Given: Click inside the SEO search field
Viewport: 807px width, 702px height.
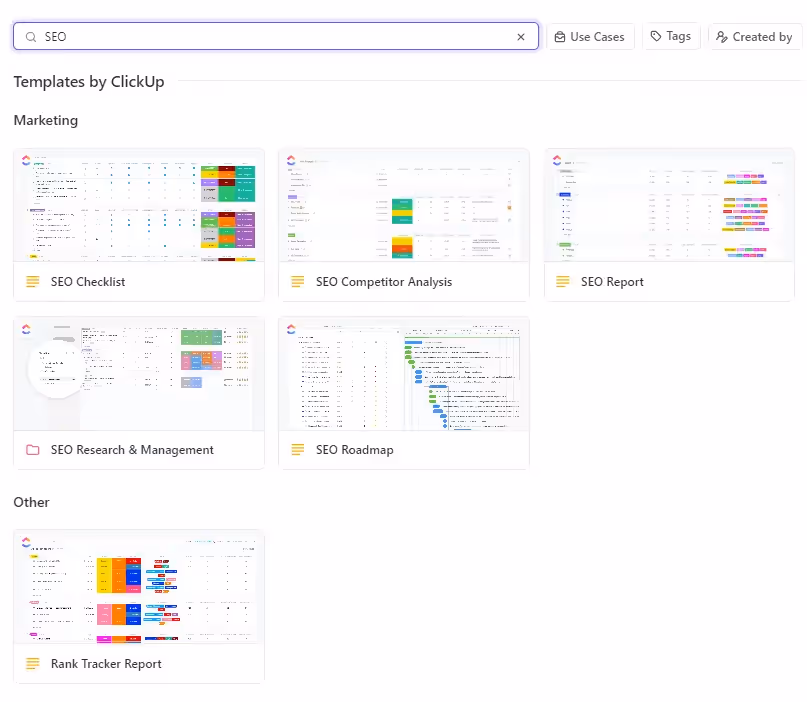Looking at the screenshot, I should [270, 37].
